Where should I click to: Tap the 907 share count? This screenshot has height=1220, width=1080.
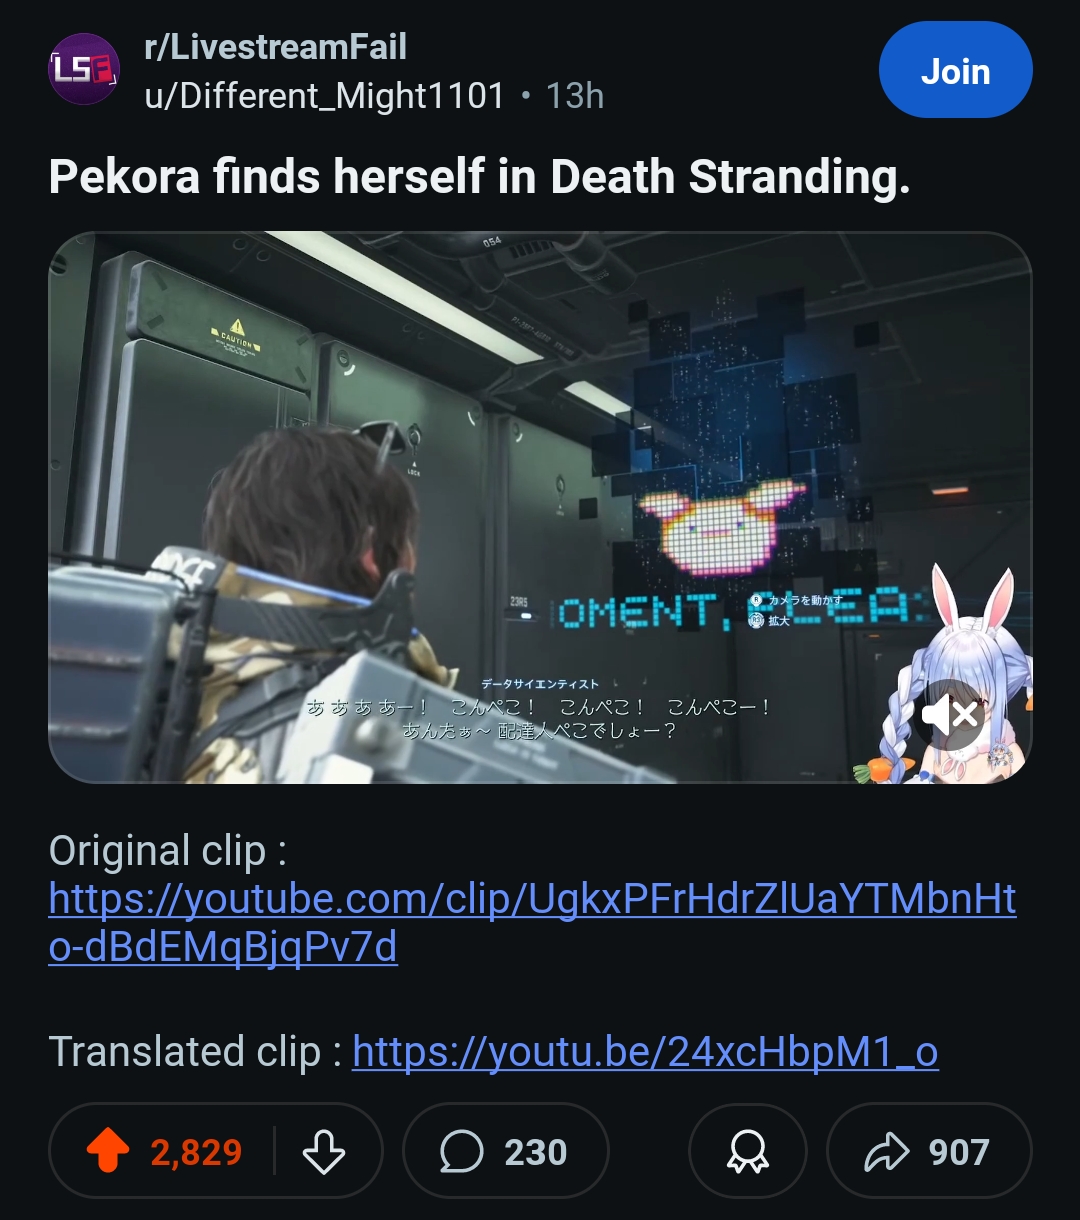[959, 1152]
